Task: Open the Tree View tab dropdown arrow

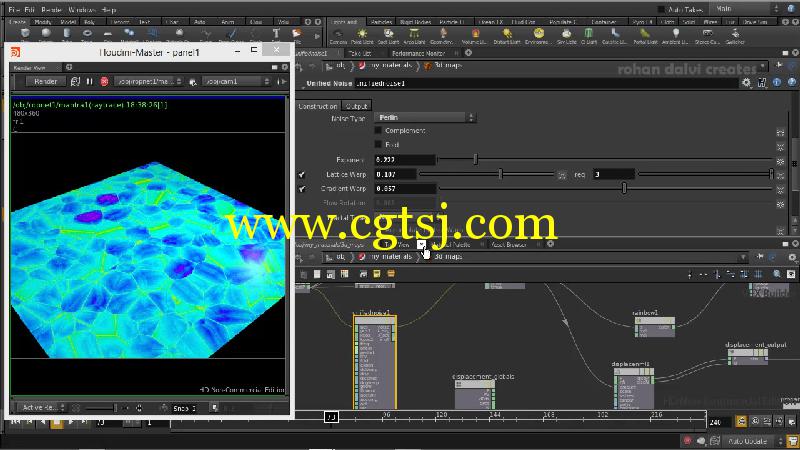Action: pos(421,244)
